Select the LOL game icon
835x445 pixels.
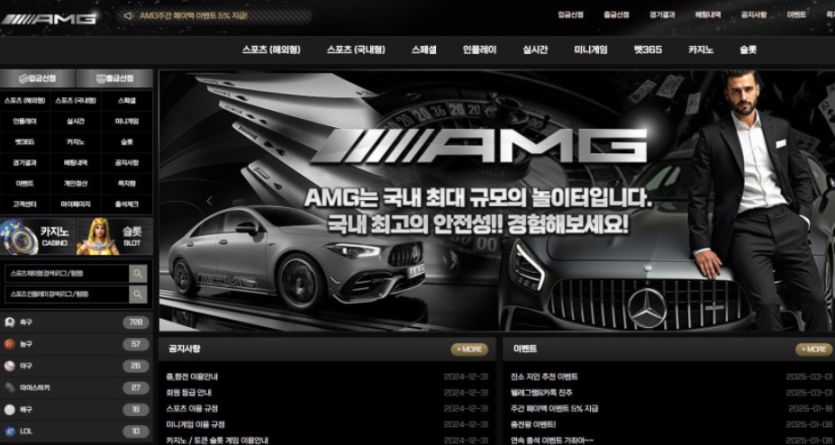pos(10,431)
